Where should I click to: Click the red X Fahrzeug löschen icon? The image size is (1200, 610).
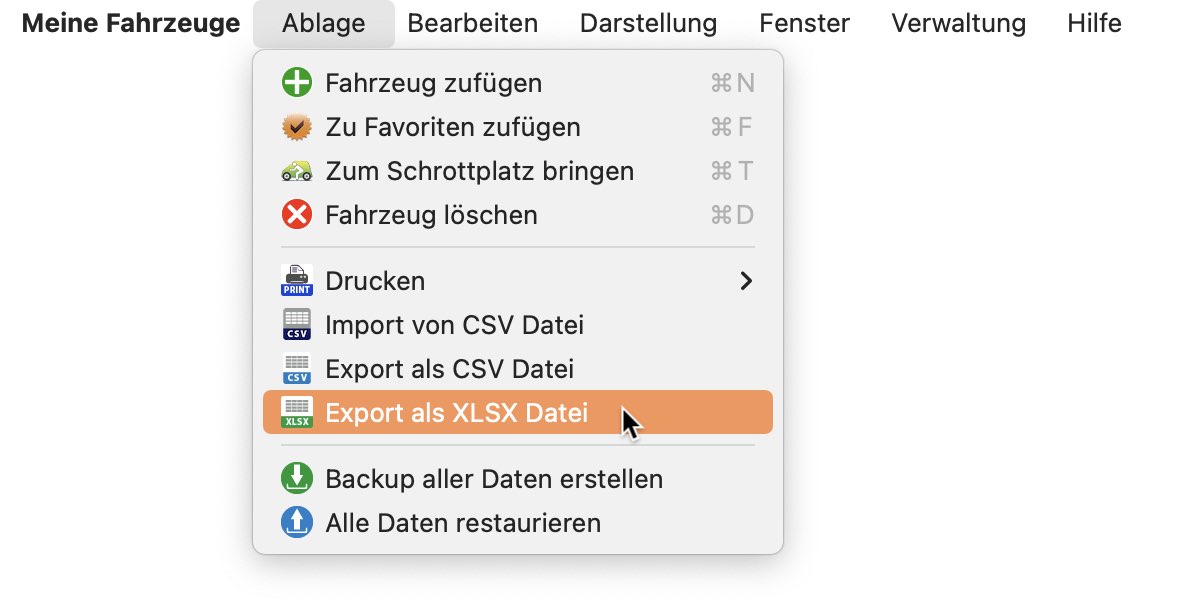pyautogui.click(x=297, y=215)
